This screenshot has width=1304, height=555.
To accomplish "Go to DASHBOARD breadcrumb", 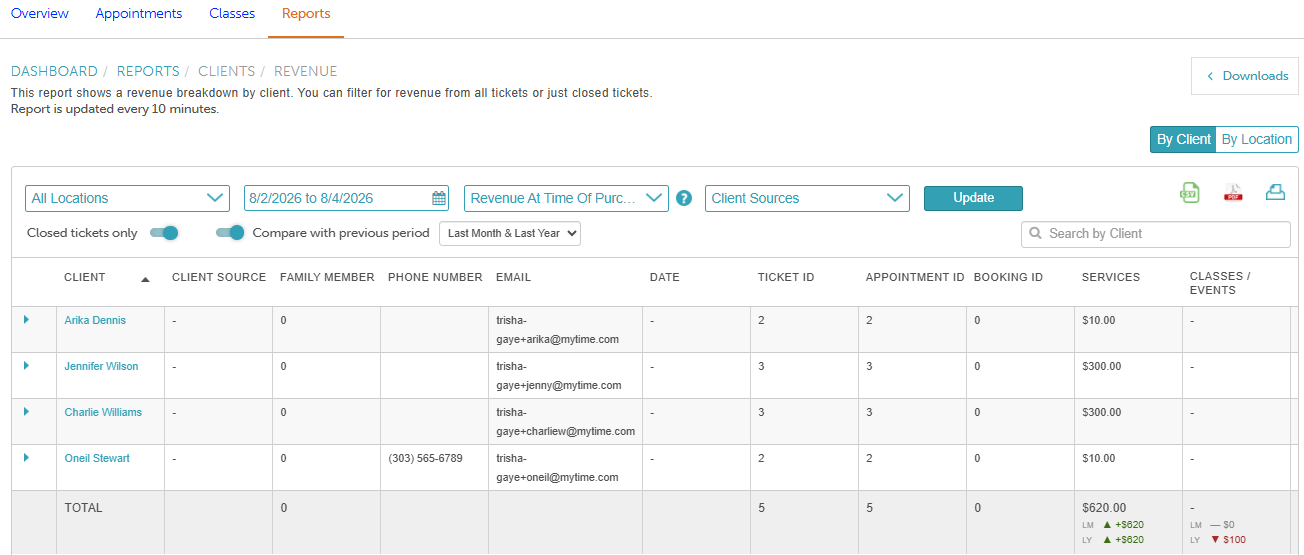I will coord(54,71).
